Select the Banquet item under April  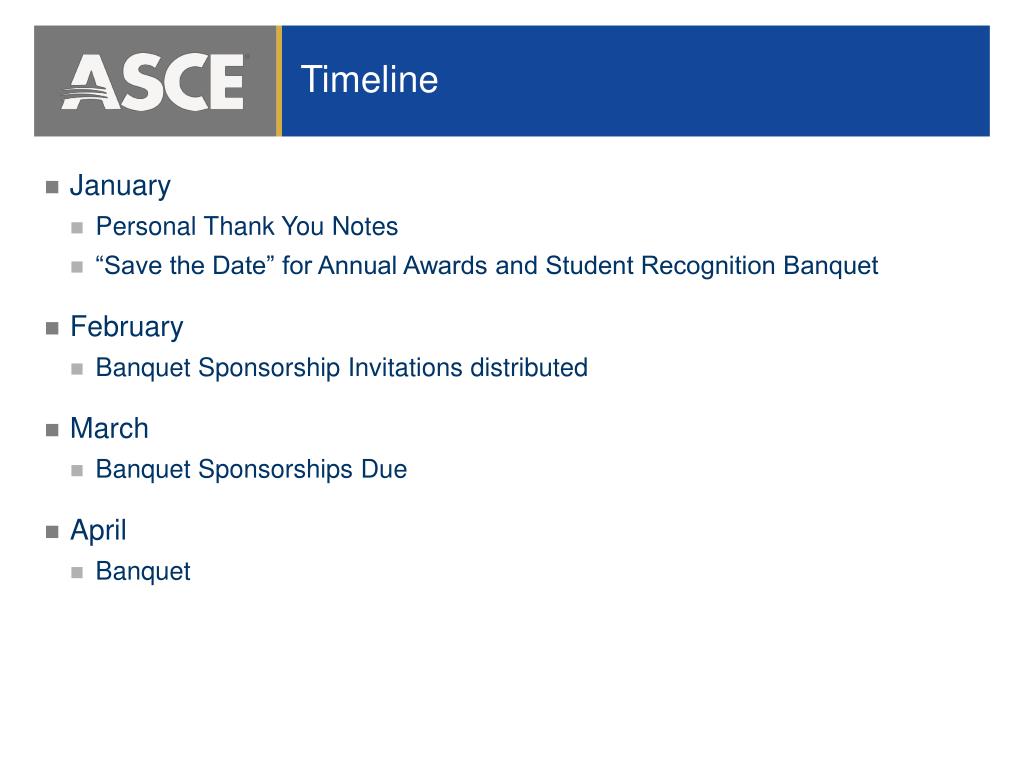(143, 571)
